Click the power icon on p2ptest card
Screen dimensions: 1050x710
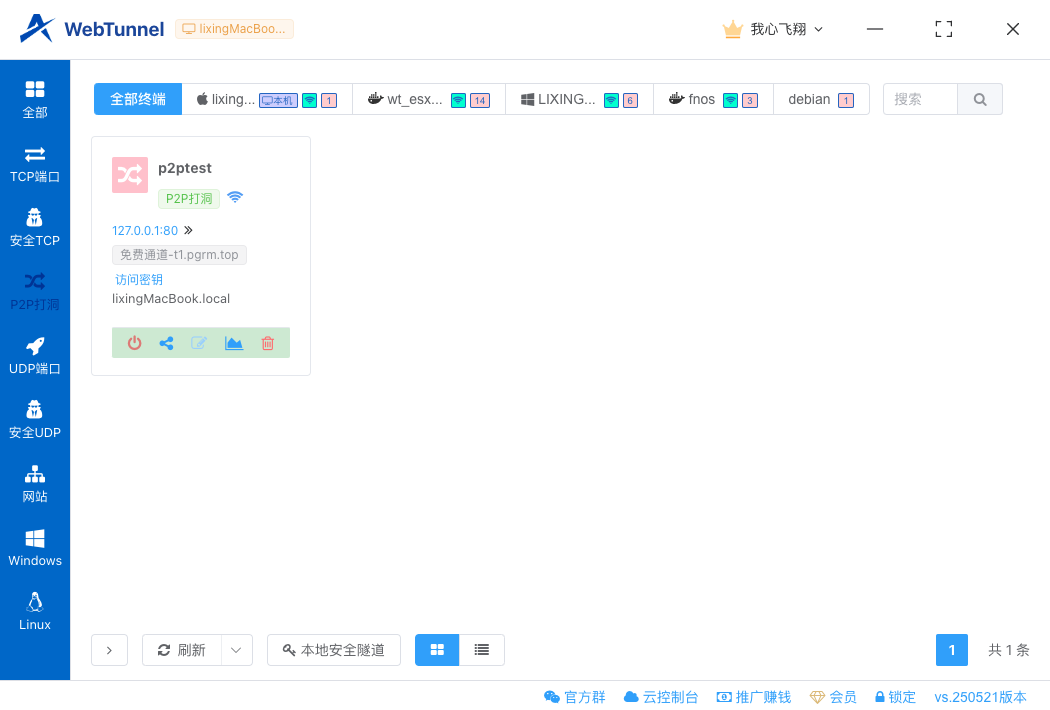coord(135,343)
